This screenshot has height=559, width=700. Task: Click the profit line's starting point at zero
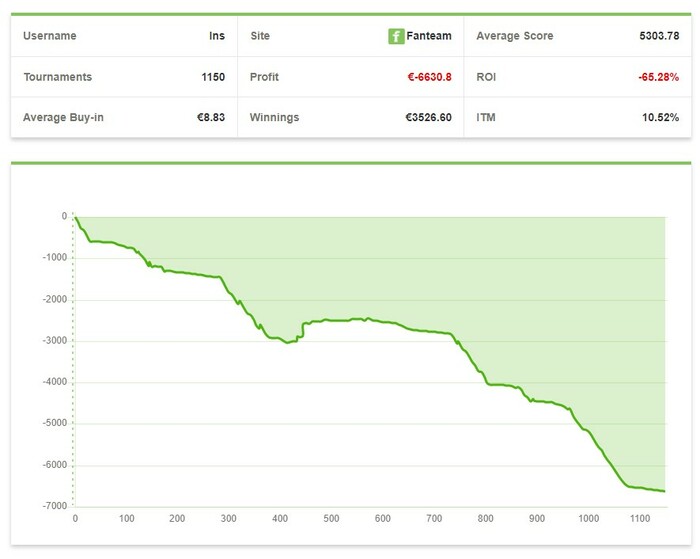[75, 217]
